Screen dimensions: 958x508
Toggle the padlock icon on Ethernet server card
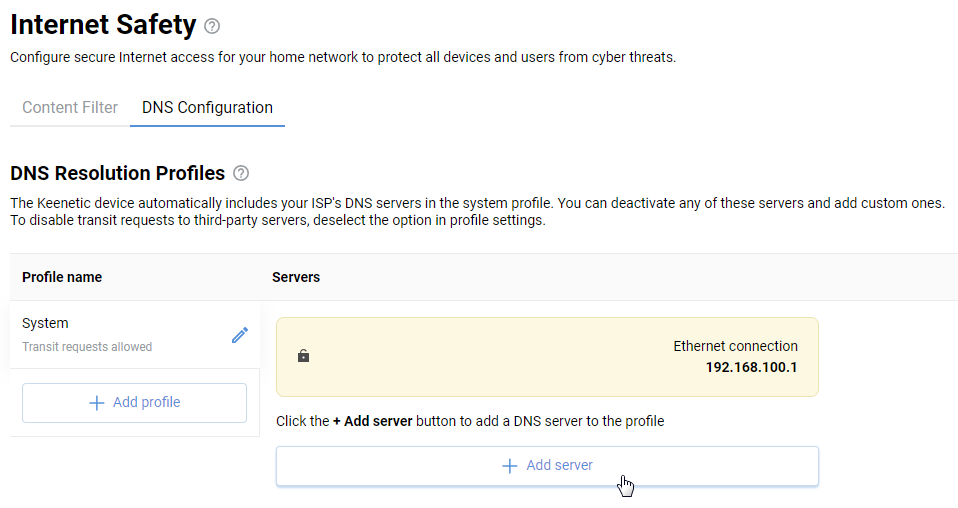pyautogui.click(x=304, y=356)
